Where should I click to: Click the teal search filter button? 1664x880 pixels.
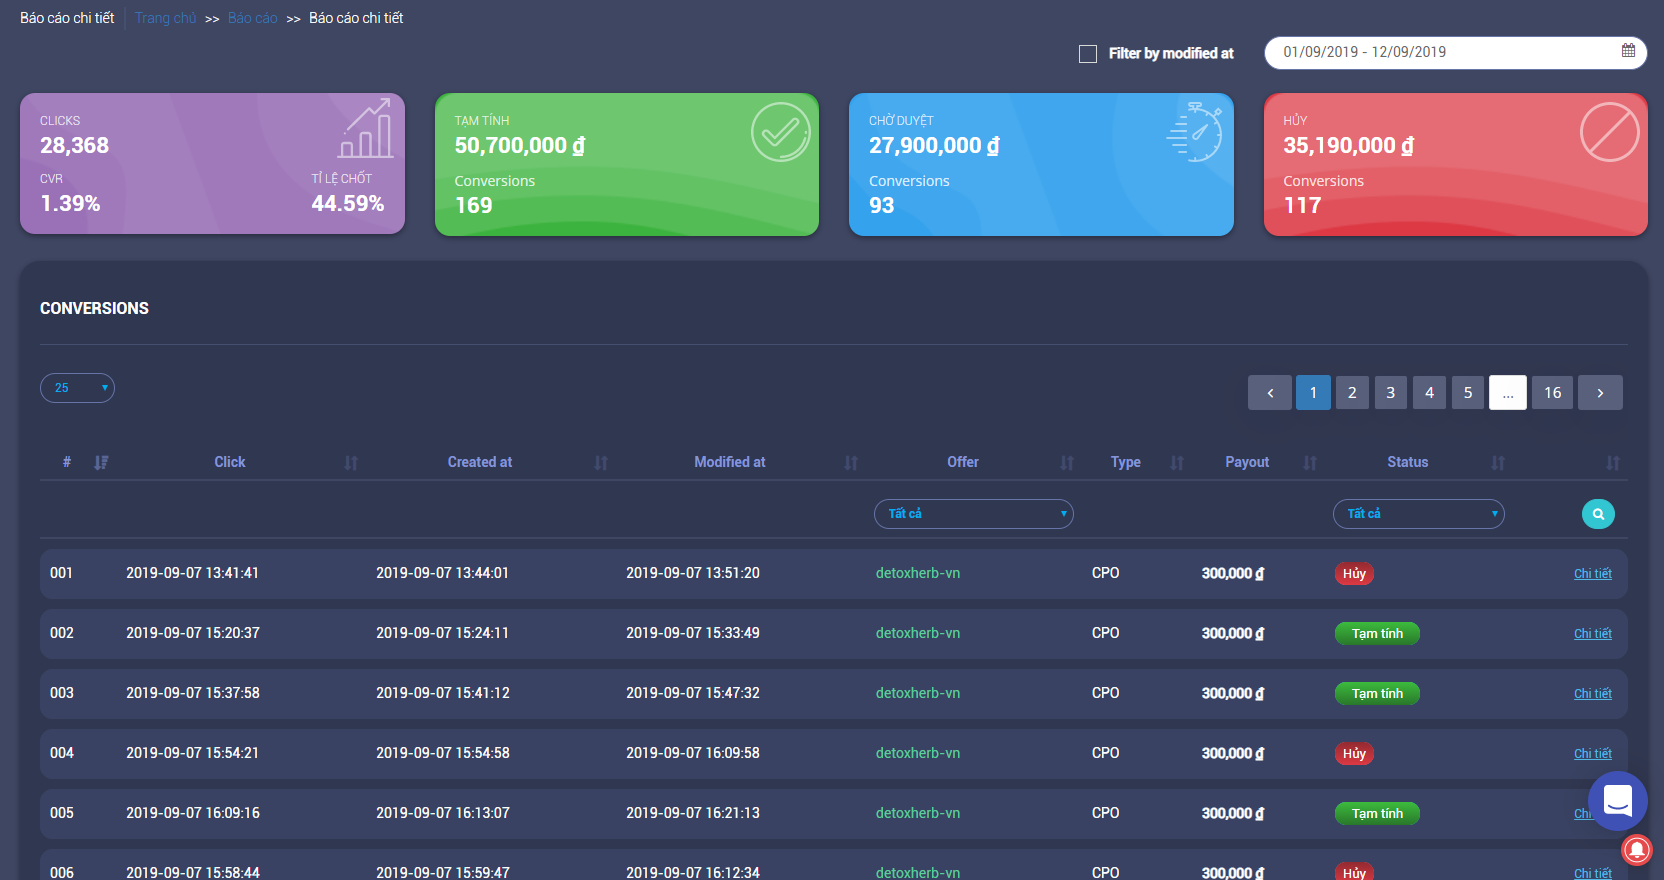(x=1598, y=514)
